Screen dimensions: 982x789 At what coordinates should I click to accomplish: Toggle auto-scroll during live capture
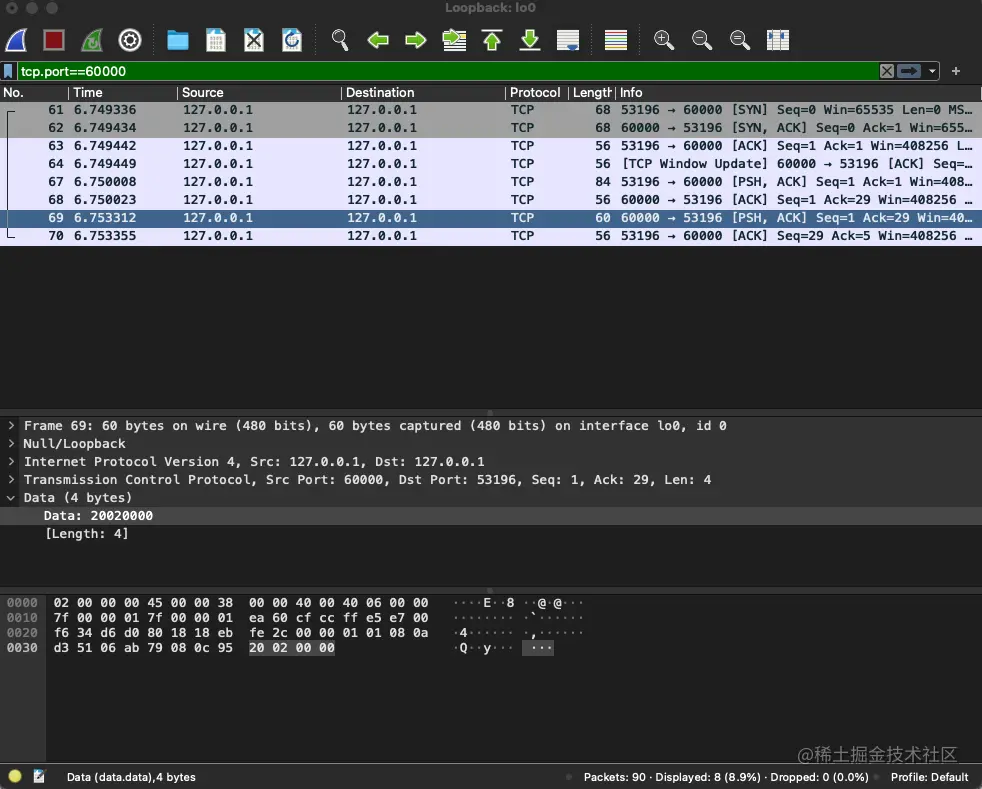568,40
